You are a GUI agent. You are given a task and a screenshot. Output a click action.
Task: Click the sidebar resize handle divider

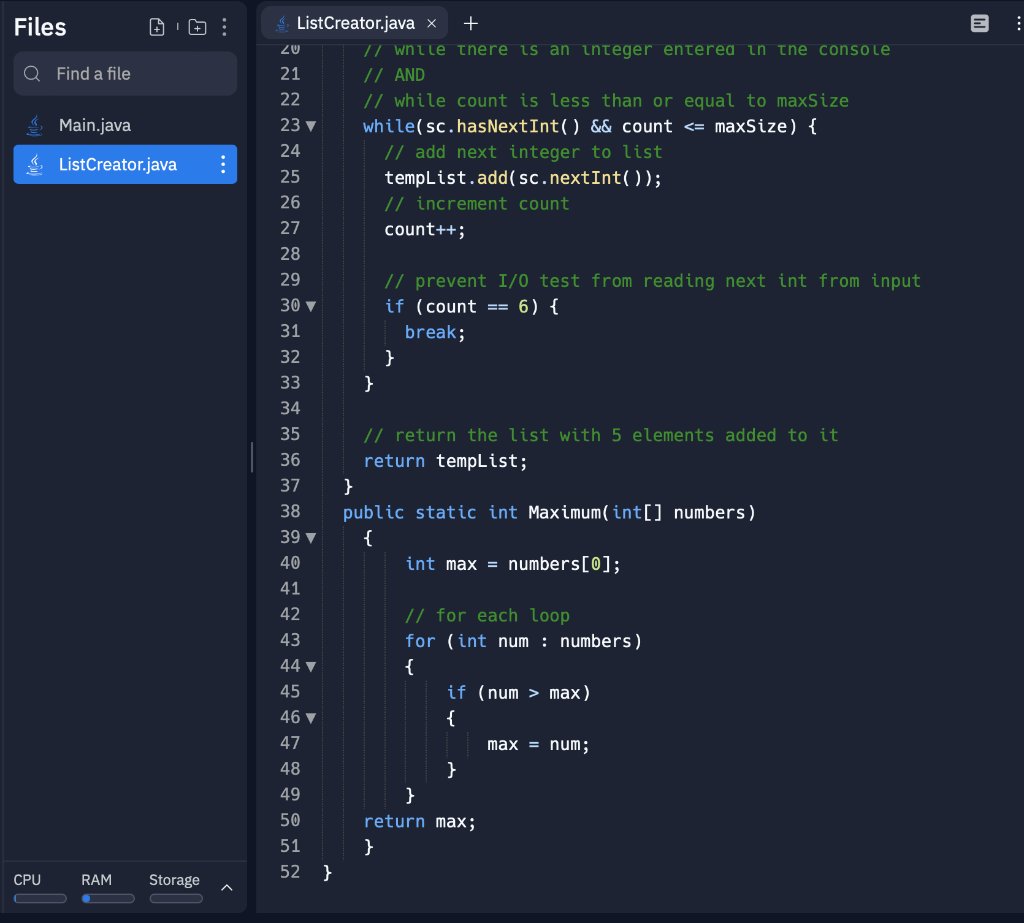click(x=252, y=457)
